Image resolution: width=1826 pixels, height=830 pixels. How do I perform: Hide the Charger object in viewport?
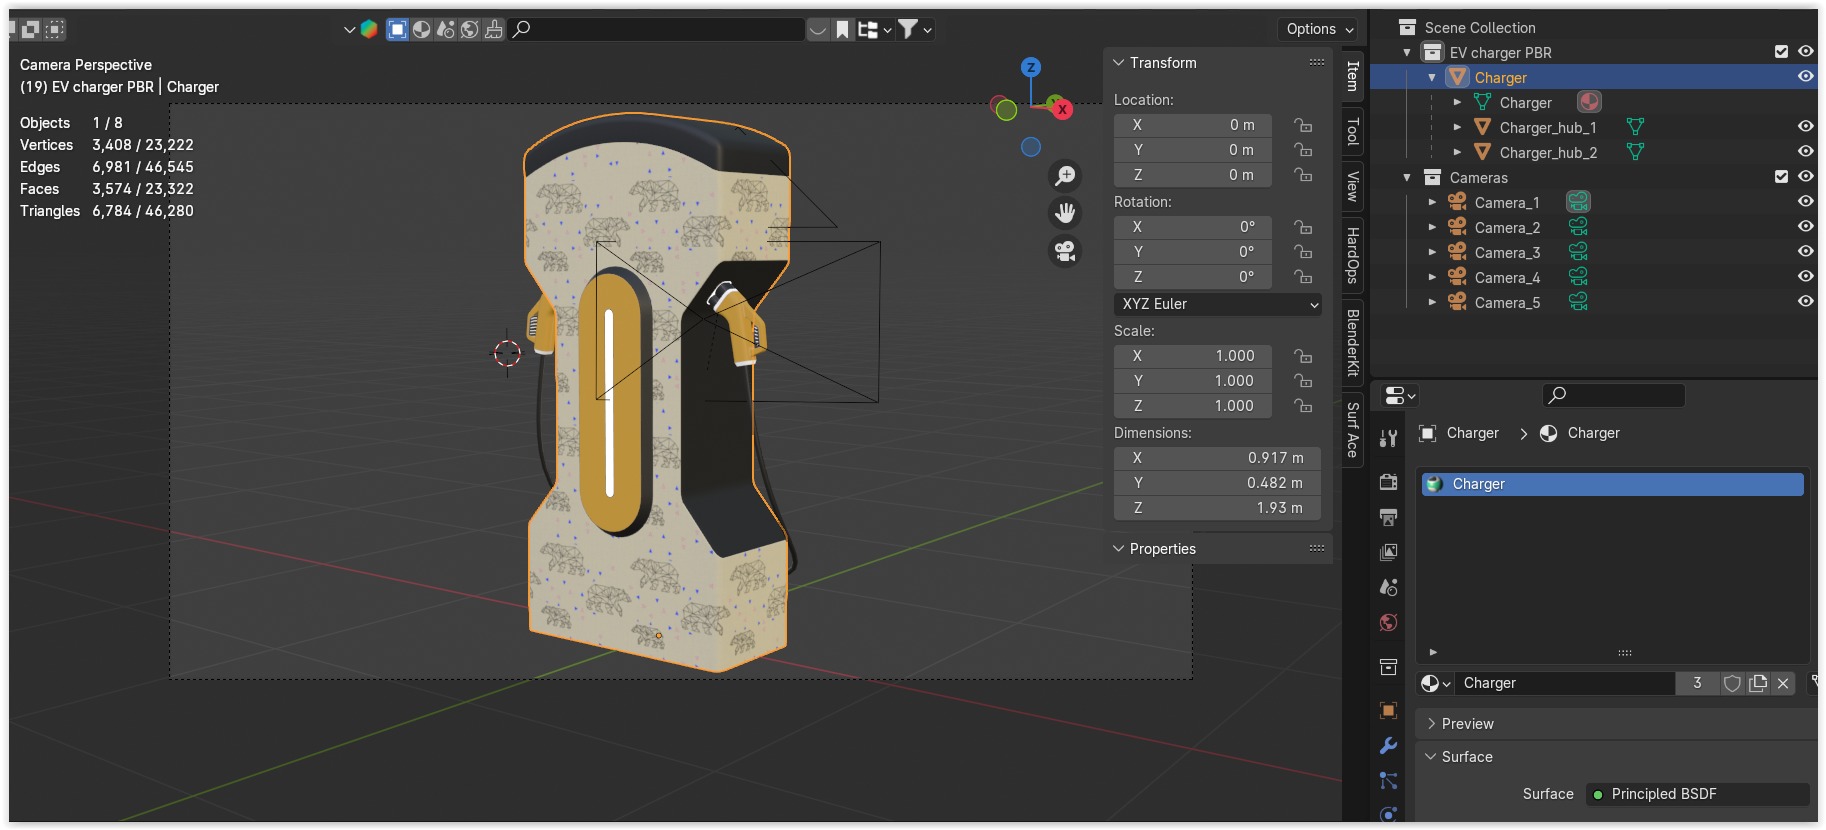coord(1806,77)
